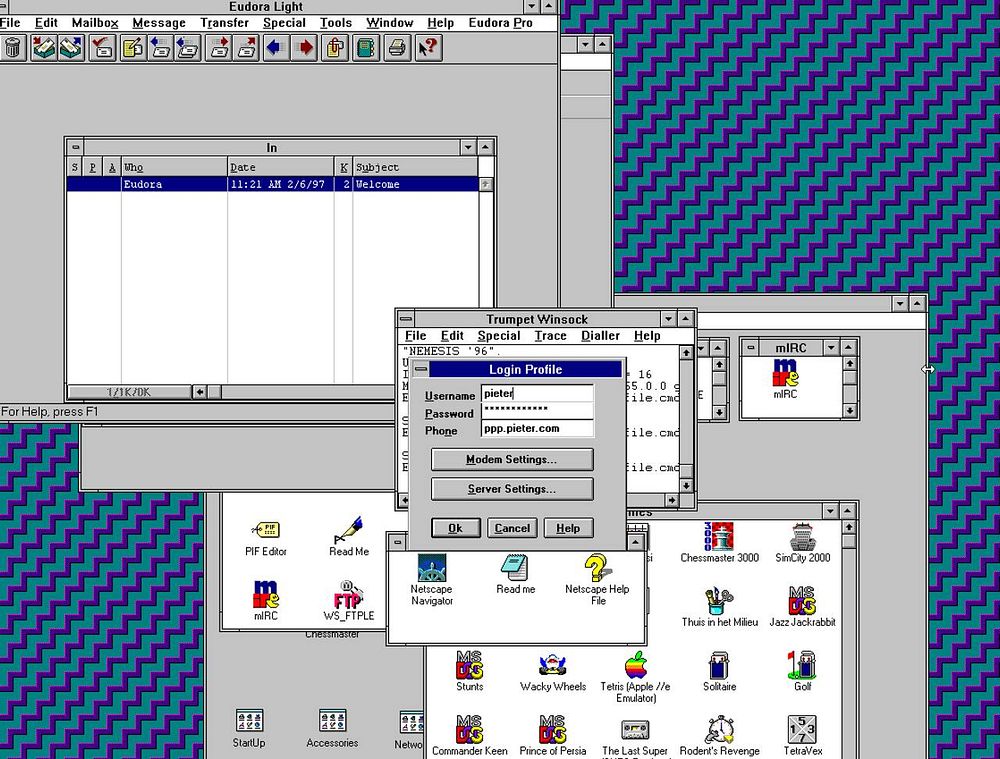The image size is (1000, 759).
Task: Click the Print toolbar icon
Action: tap(397, 48)
